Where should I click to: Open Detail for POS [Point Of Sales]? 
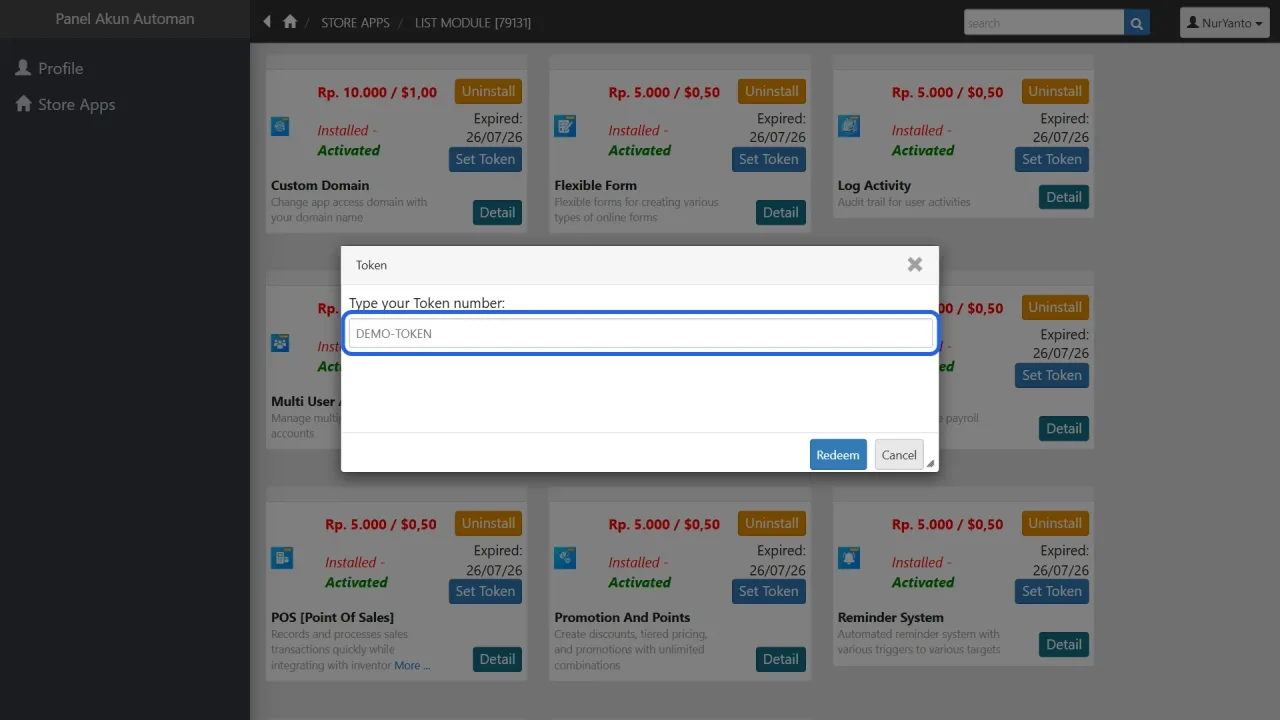coord(497,659)
